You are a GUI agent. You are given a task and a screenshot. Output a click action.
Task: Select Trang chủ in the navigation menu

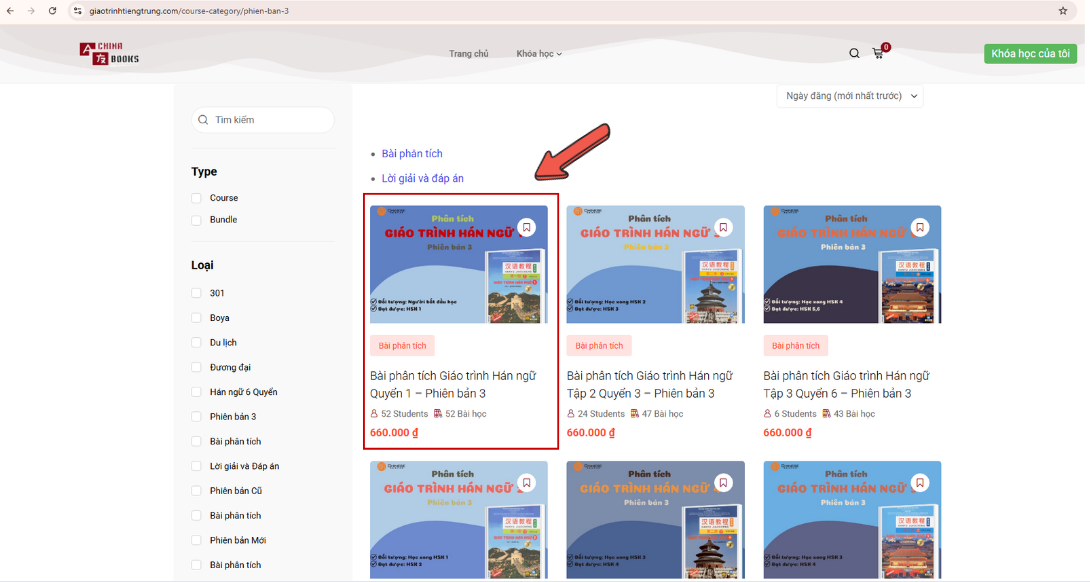pyautogui.click(x=469, y=53)
